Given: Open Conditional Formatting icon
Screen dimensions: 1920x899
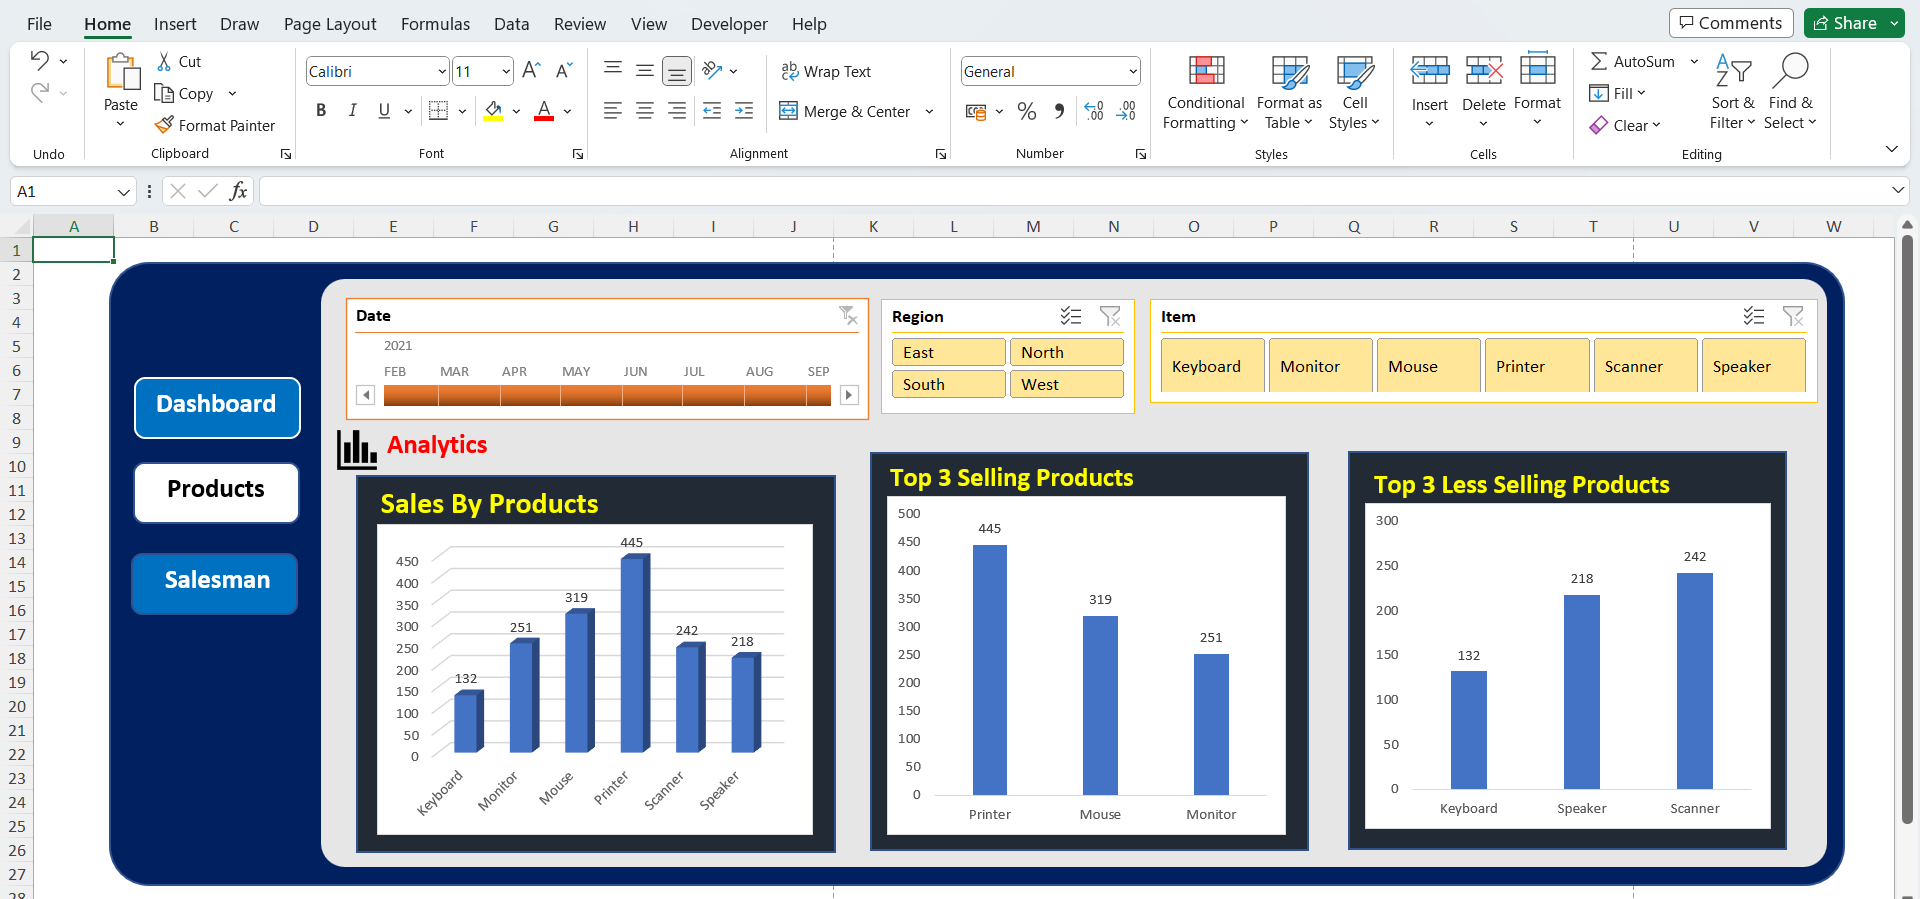Looking at the screenshot, I should click(1206, 70).
